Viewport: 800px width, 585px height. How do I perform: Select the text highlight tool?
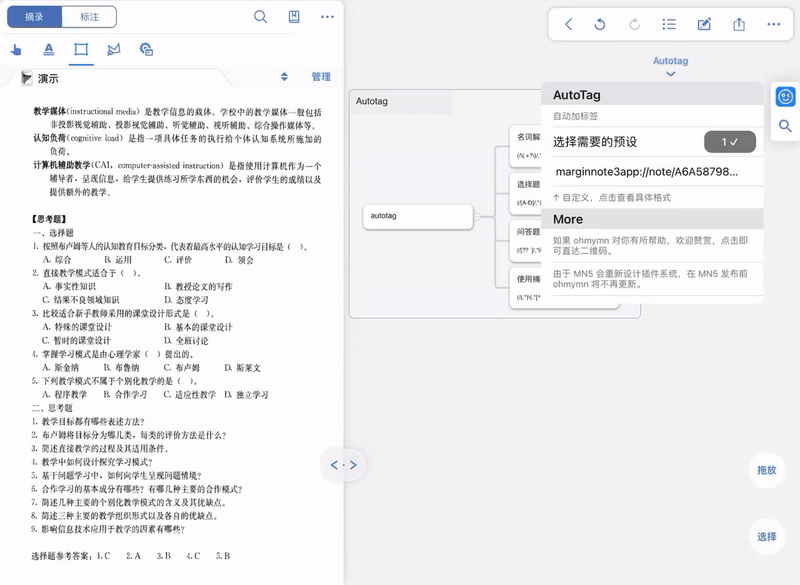tap(48, 49)
